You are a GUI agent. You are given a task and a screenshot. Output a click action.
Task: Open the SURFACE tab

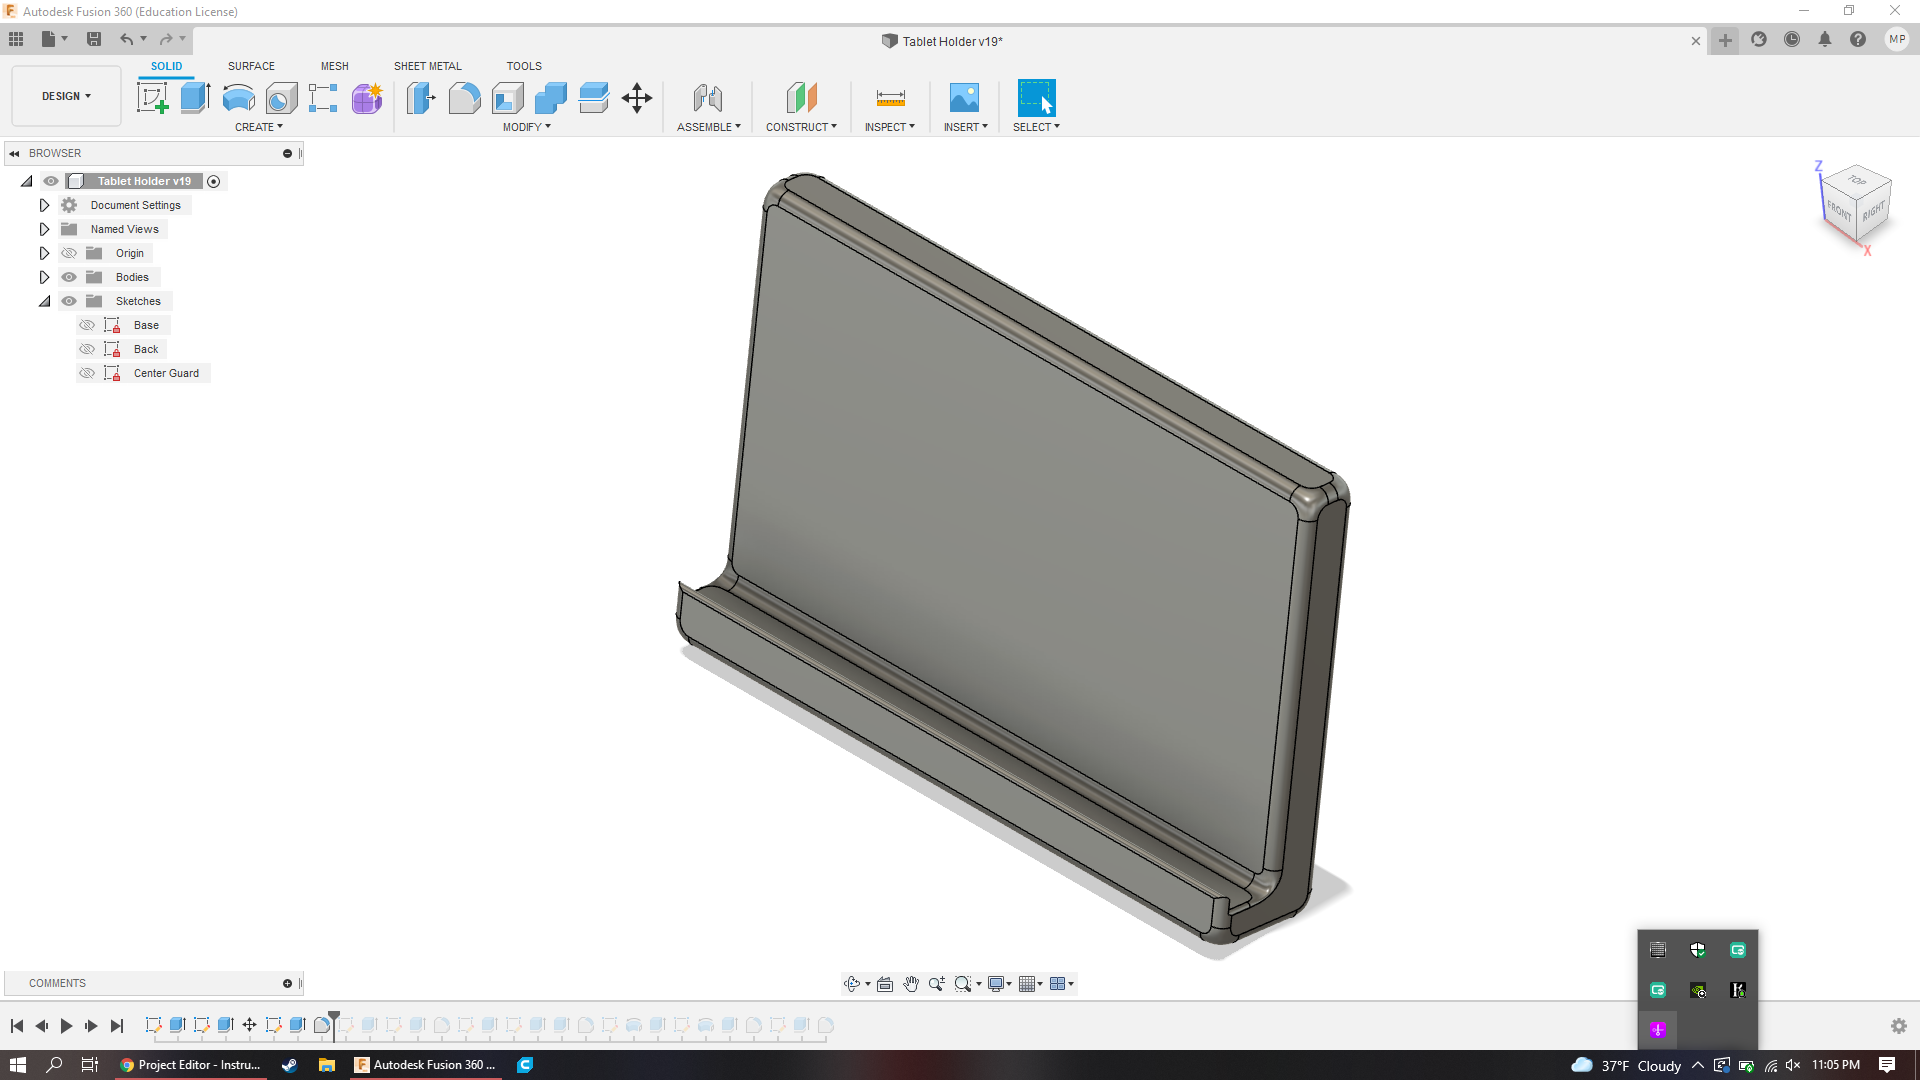(251, 65)
